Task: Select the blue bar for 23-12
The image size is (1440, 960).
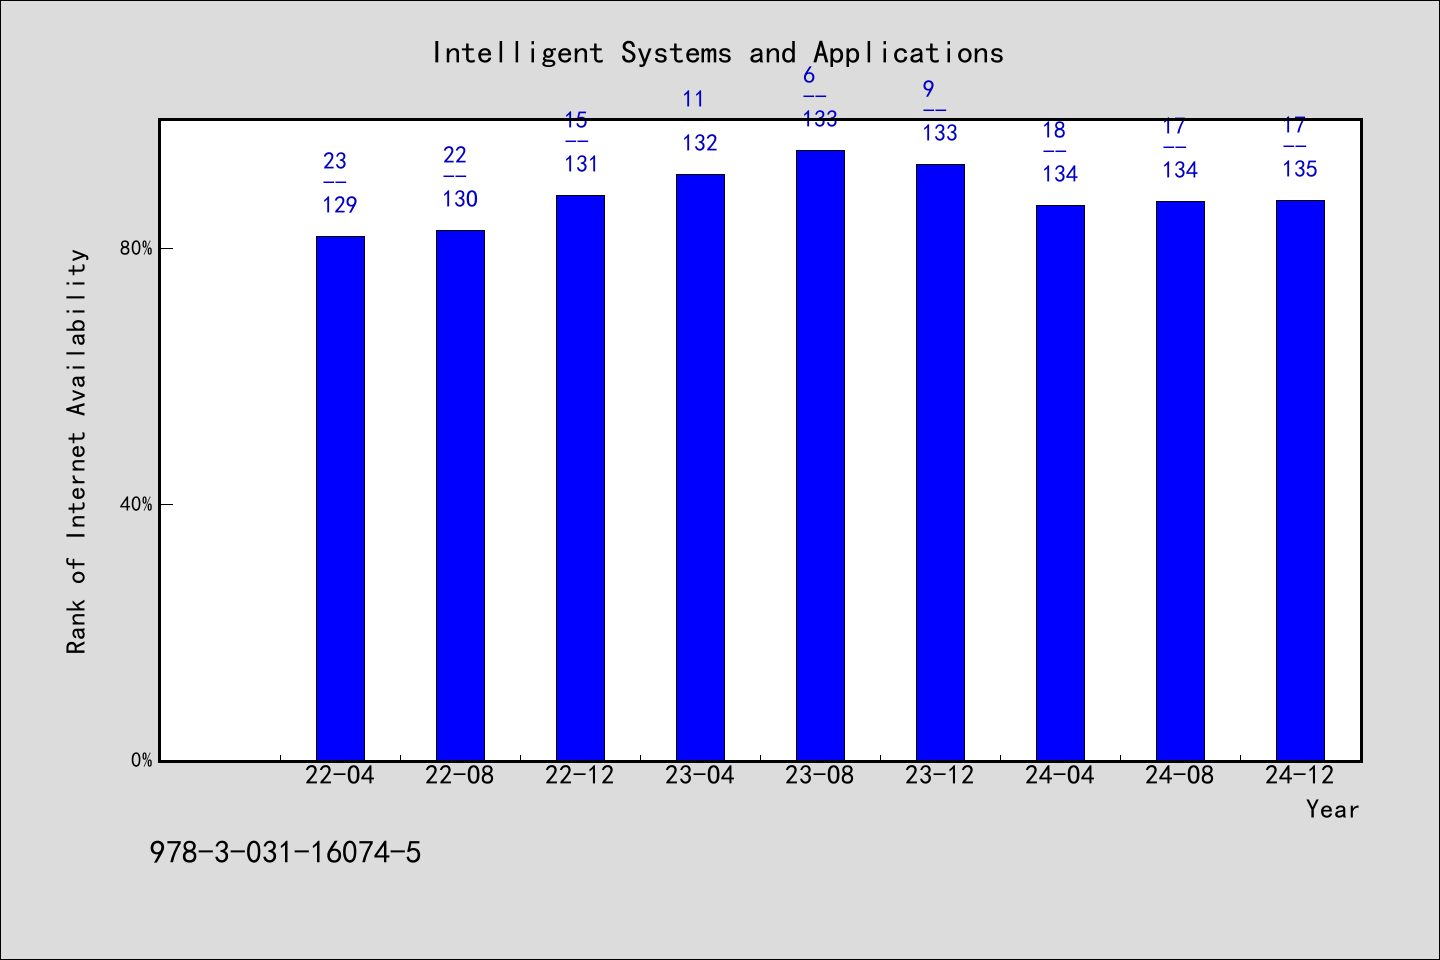Action: pos(940,462)
